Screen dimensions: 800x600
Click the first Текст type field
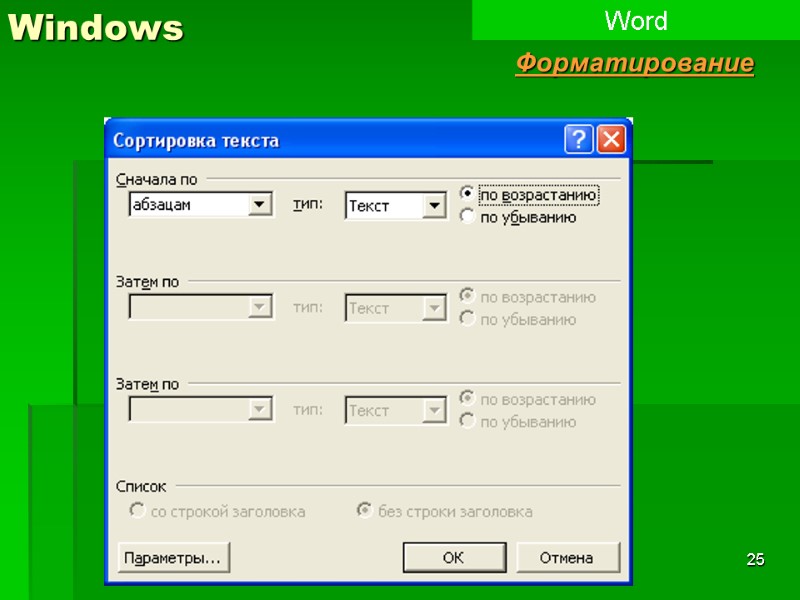(396, 206)
